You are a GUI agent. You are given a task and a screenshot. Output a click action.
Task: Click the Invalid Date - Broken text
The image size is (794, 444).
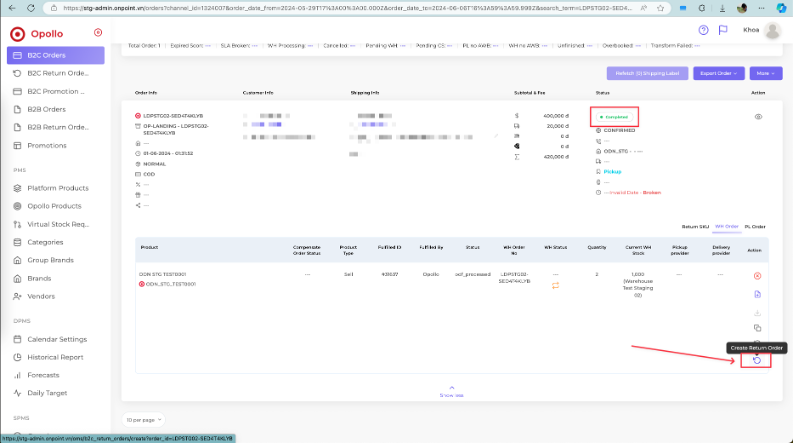pos(635,193)
